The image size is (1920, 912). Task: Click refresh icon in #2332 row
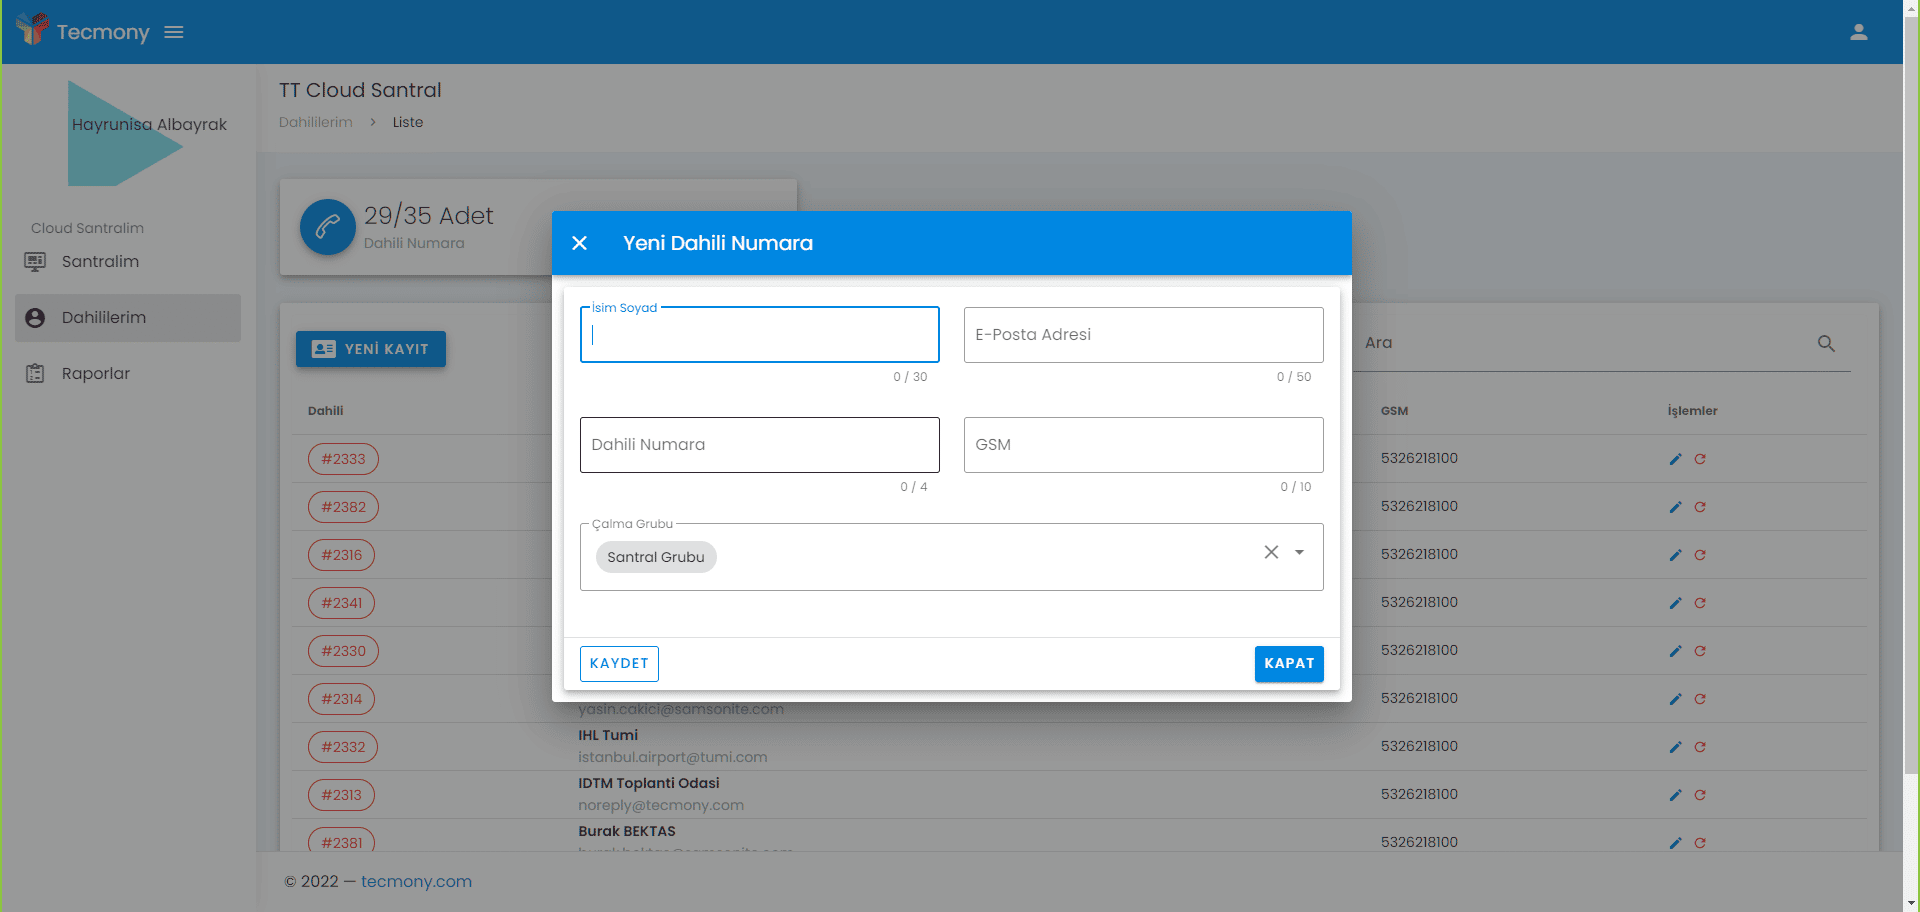pos(1699,747)
